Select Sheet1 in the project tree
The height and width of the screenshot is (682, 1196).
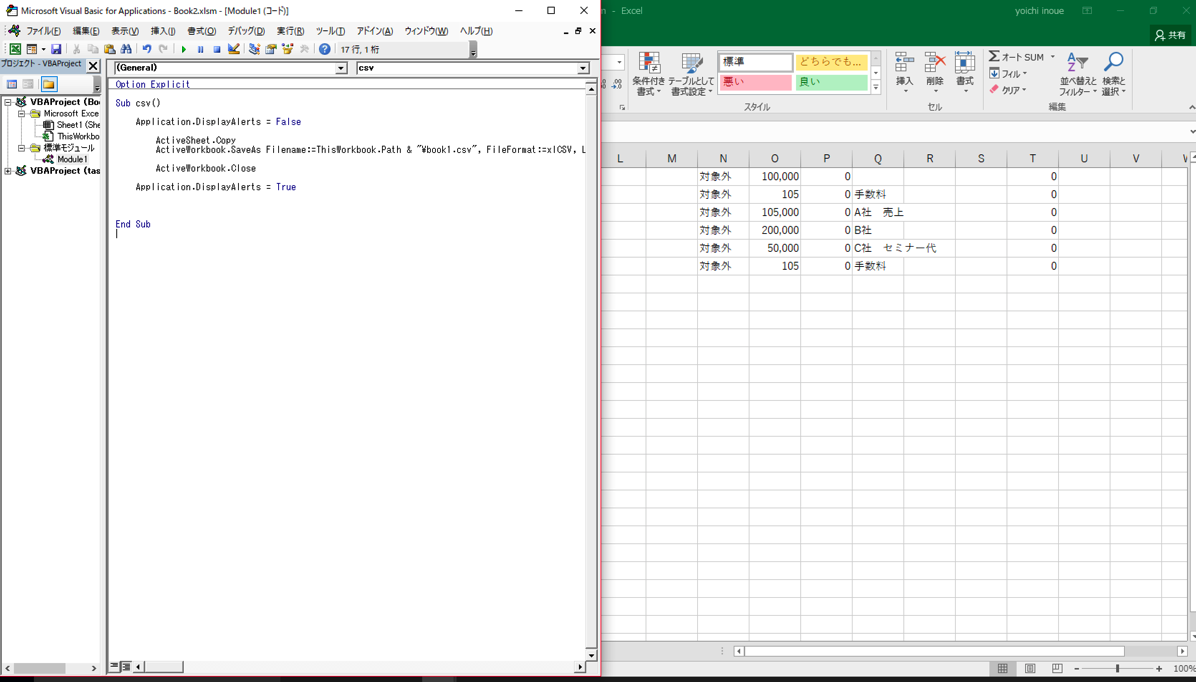click(x=71, y=125)
